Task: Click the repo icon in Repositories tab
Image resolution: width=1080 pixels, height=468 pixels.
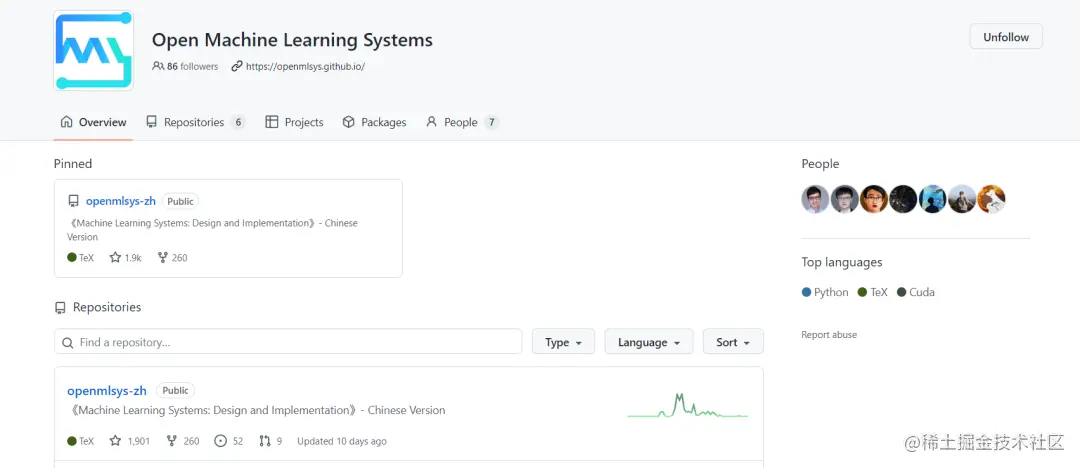Action: pyautogui.click(x=152, y=122)
